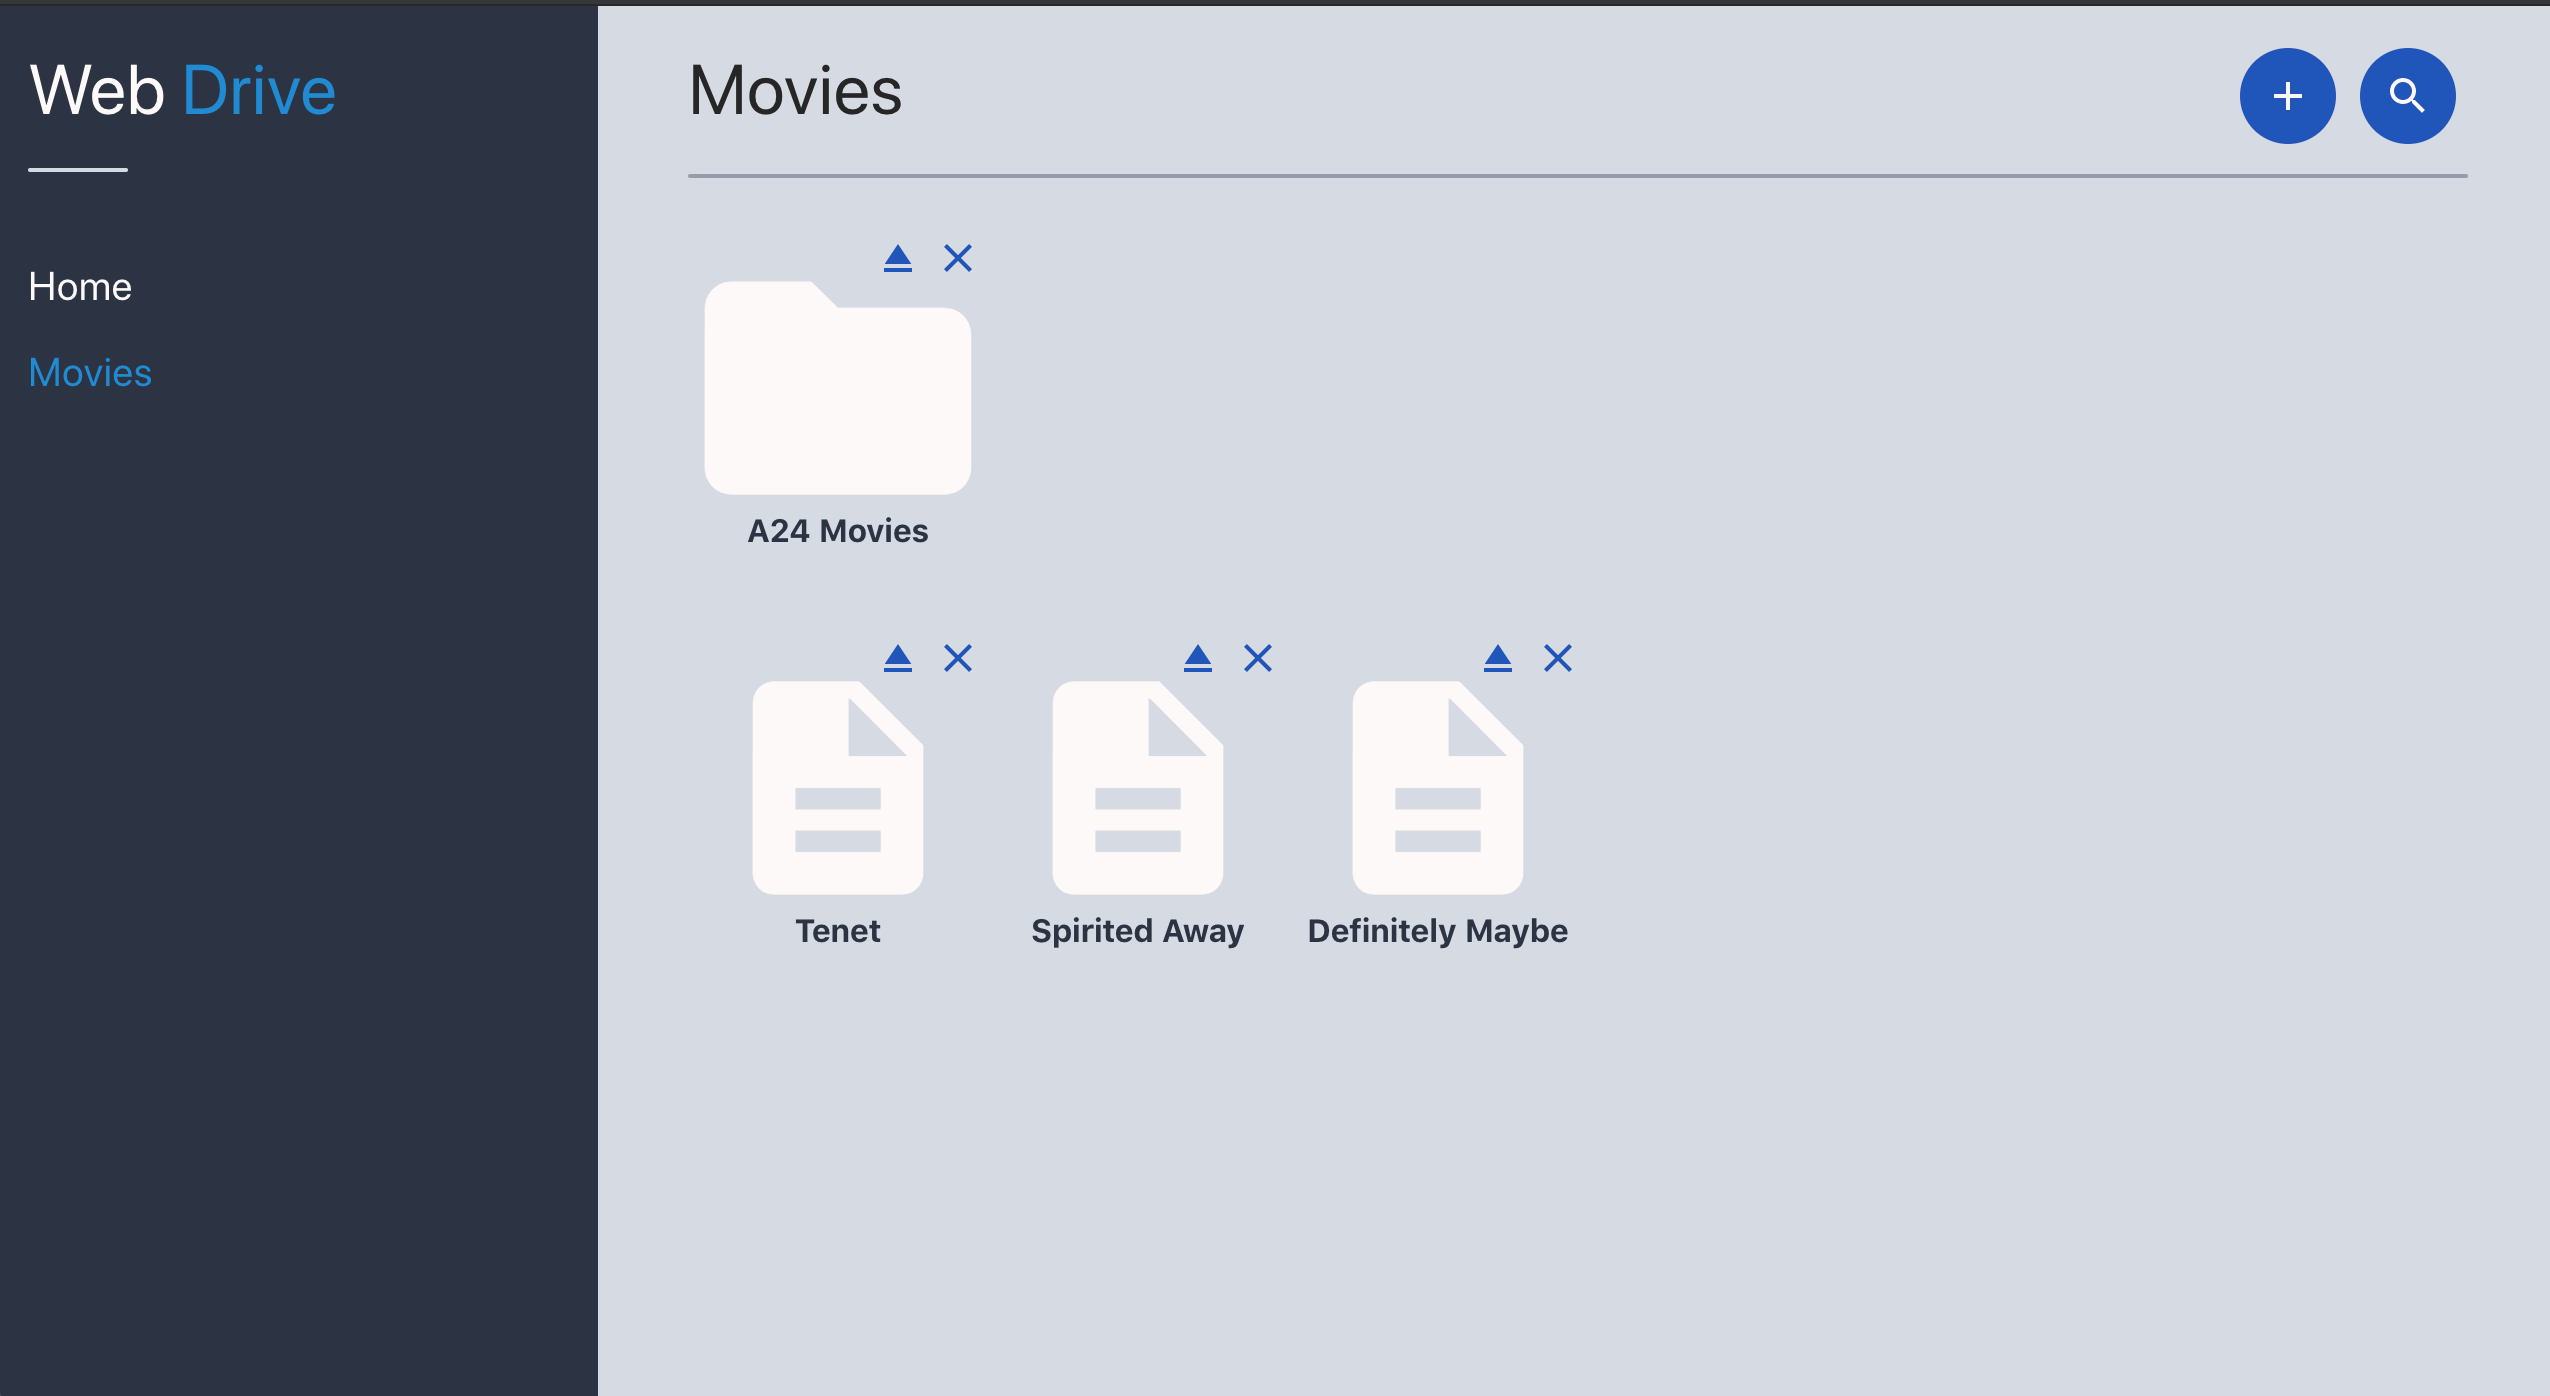This screenshot has width=2550, height=1396.
Task: Click the Spirited Away file name
Action: click(1138, 931)
